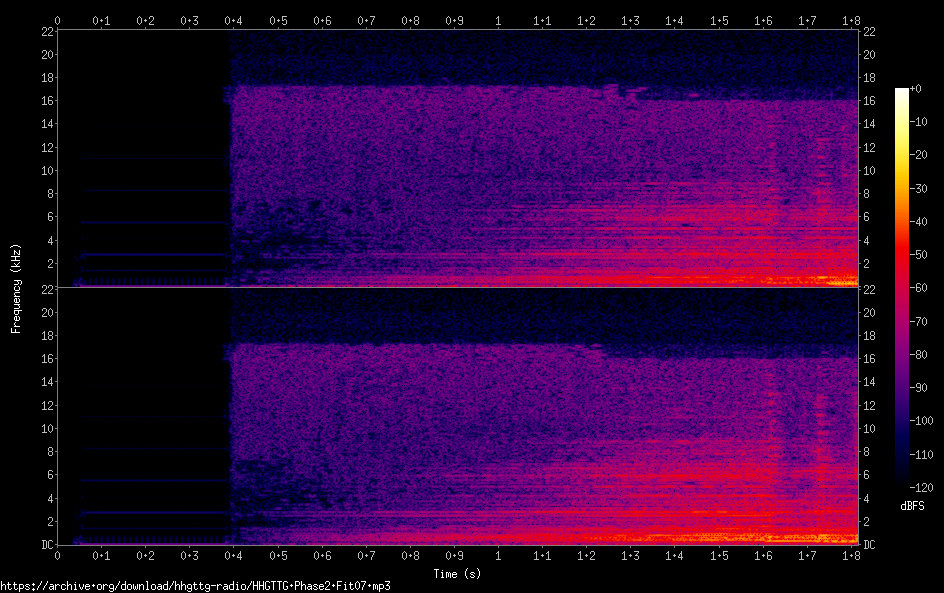Click the 'Time (s)' axis label
The height and width of the screenshot is (593, 944).
click(x=459, y=574)
